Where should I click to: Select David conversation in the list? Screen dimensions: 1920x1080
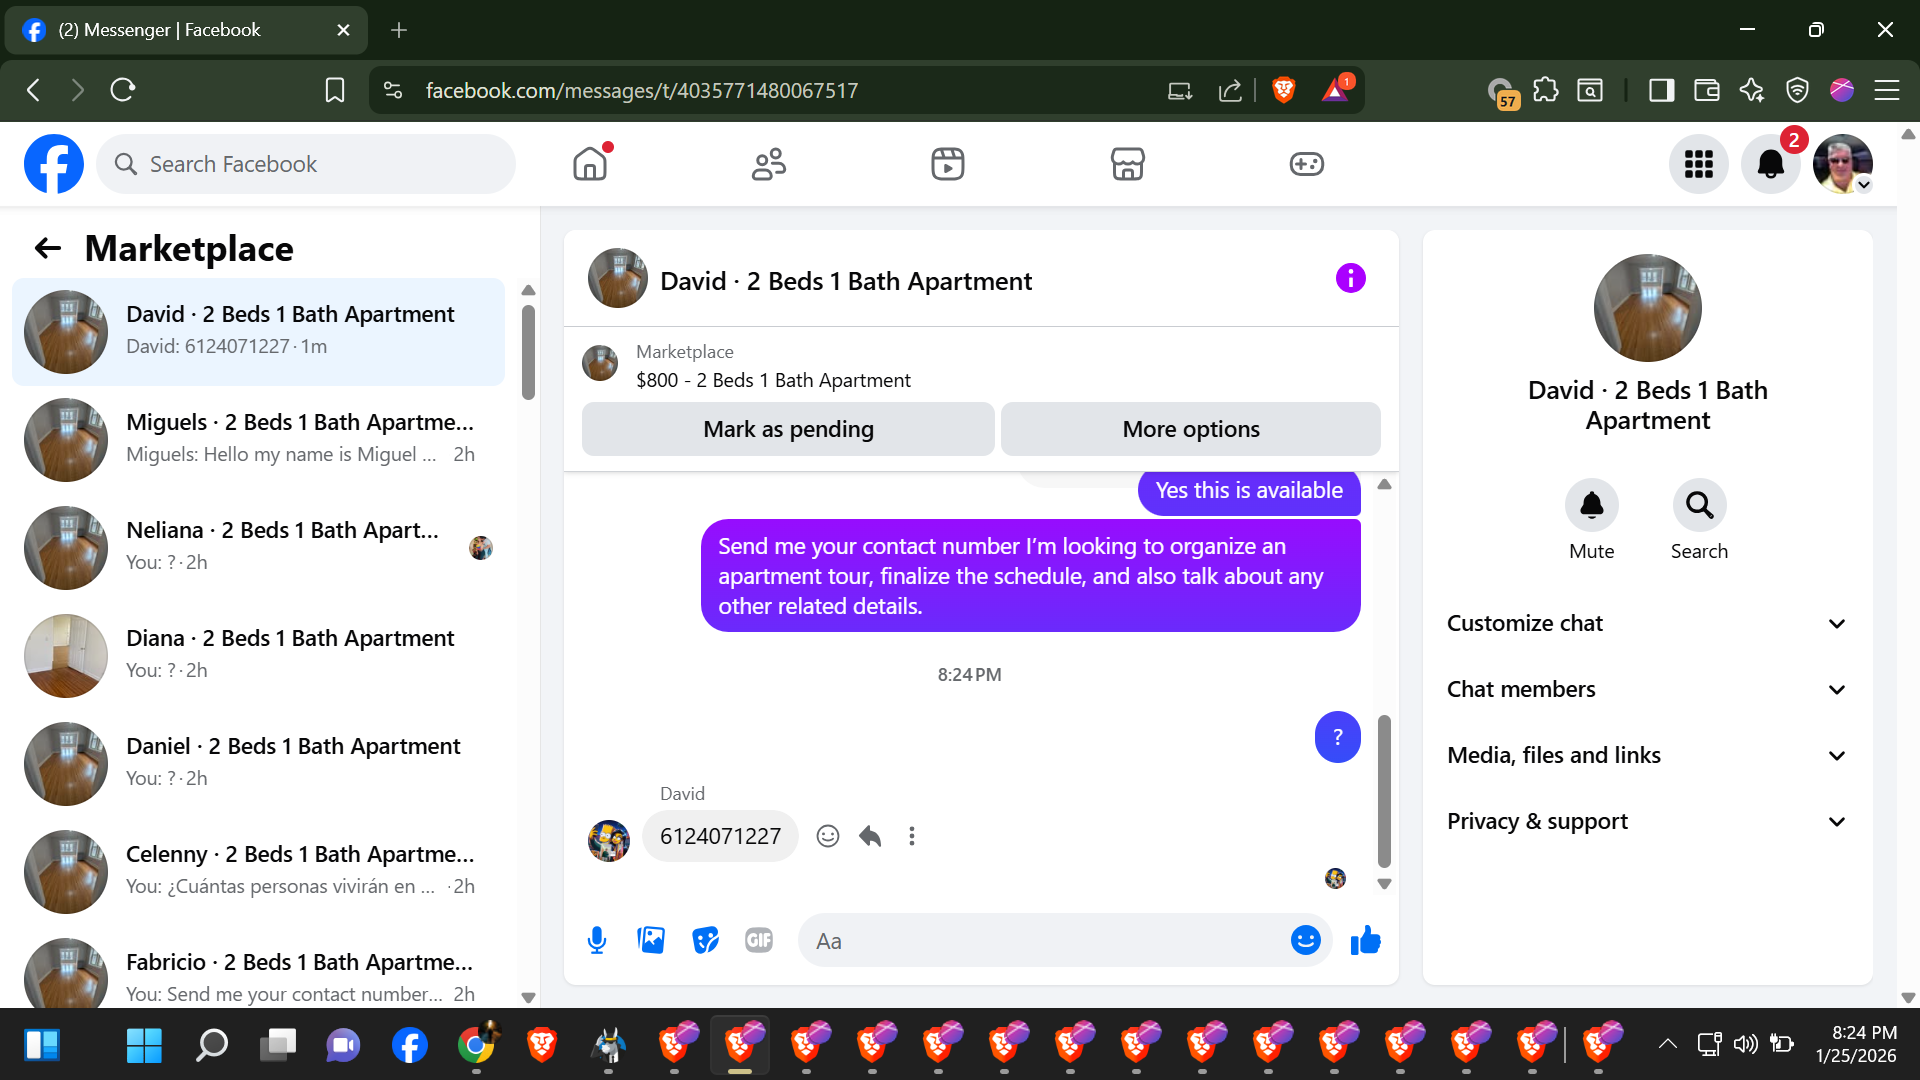point(258,331)
